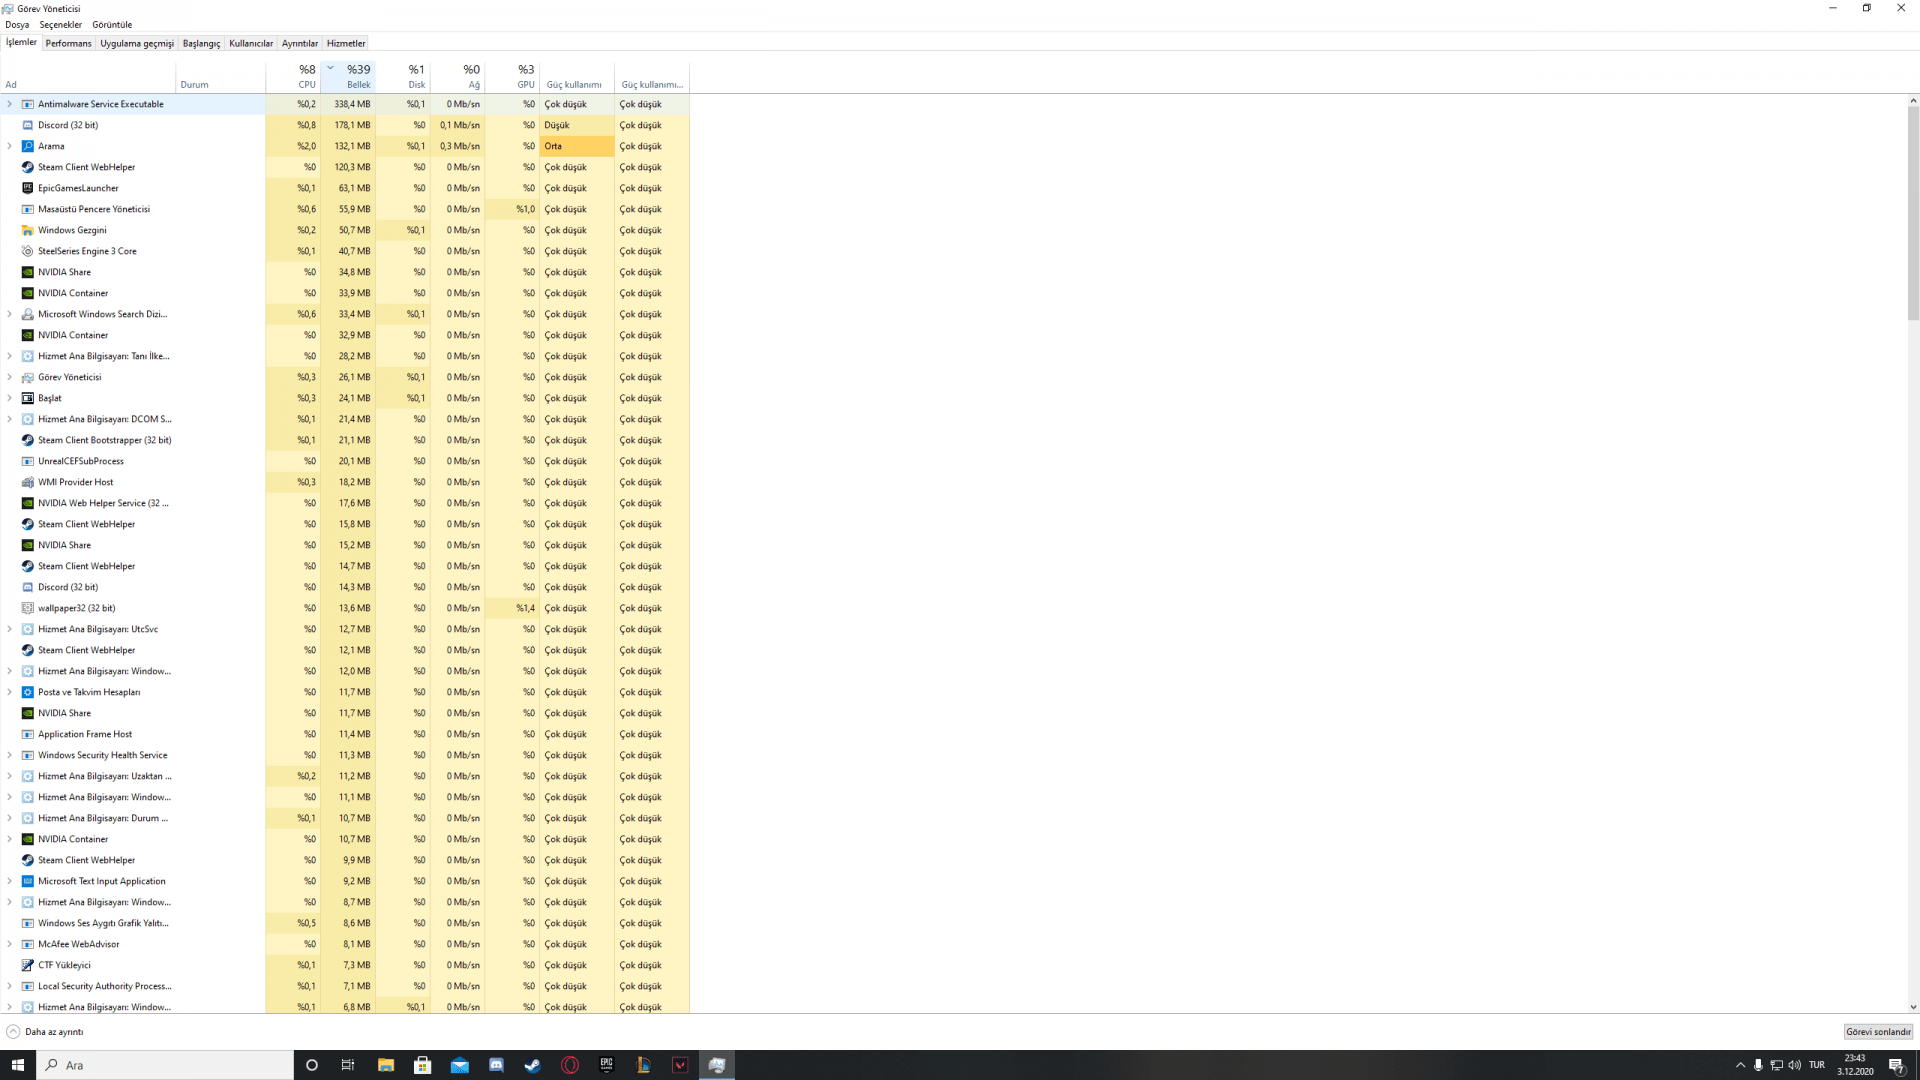Click the vertical scrollbar down arrow
The width and height of the screenshot is (1920, 1080).
(1913, 1007)
